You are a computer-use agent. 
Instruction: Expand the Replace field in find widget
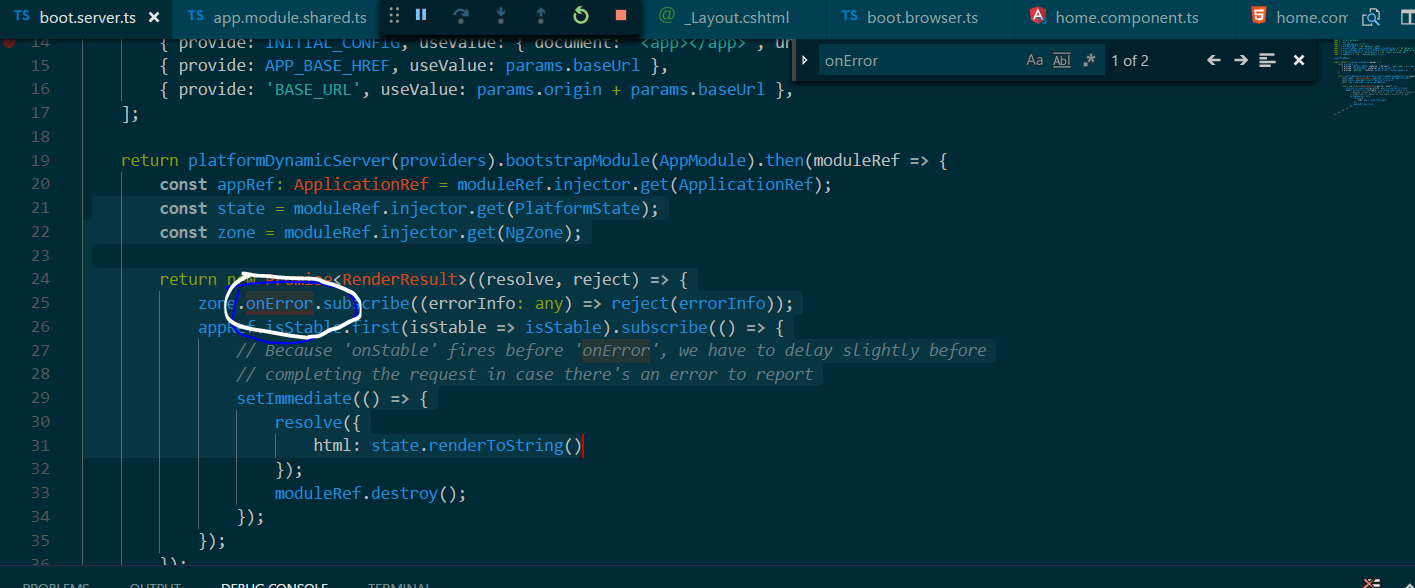(x=805, y=60)
